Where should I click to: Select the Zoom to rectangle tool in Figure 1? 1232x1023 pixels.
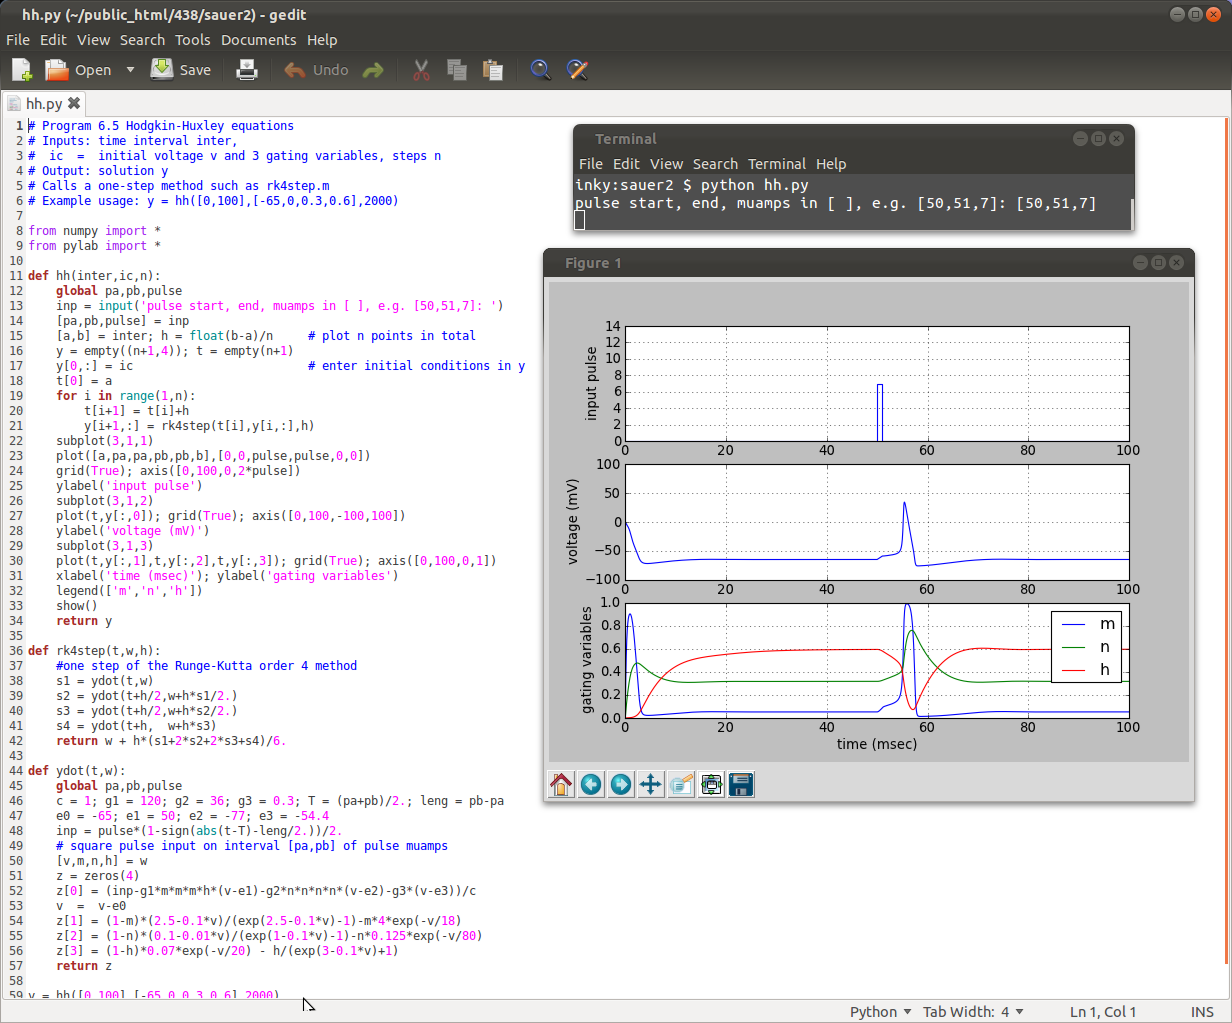point(681,784)
